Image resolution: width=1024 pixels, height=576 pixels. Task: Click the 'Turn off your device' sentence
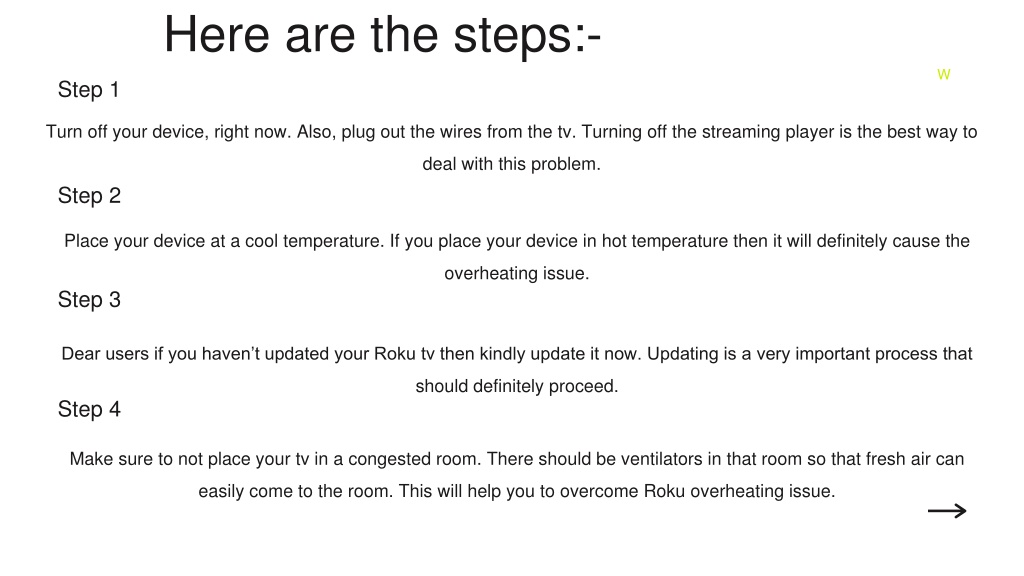[x=168, y=132]
